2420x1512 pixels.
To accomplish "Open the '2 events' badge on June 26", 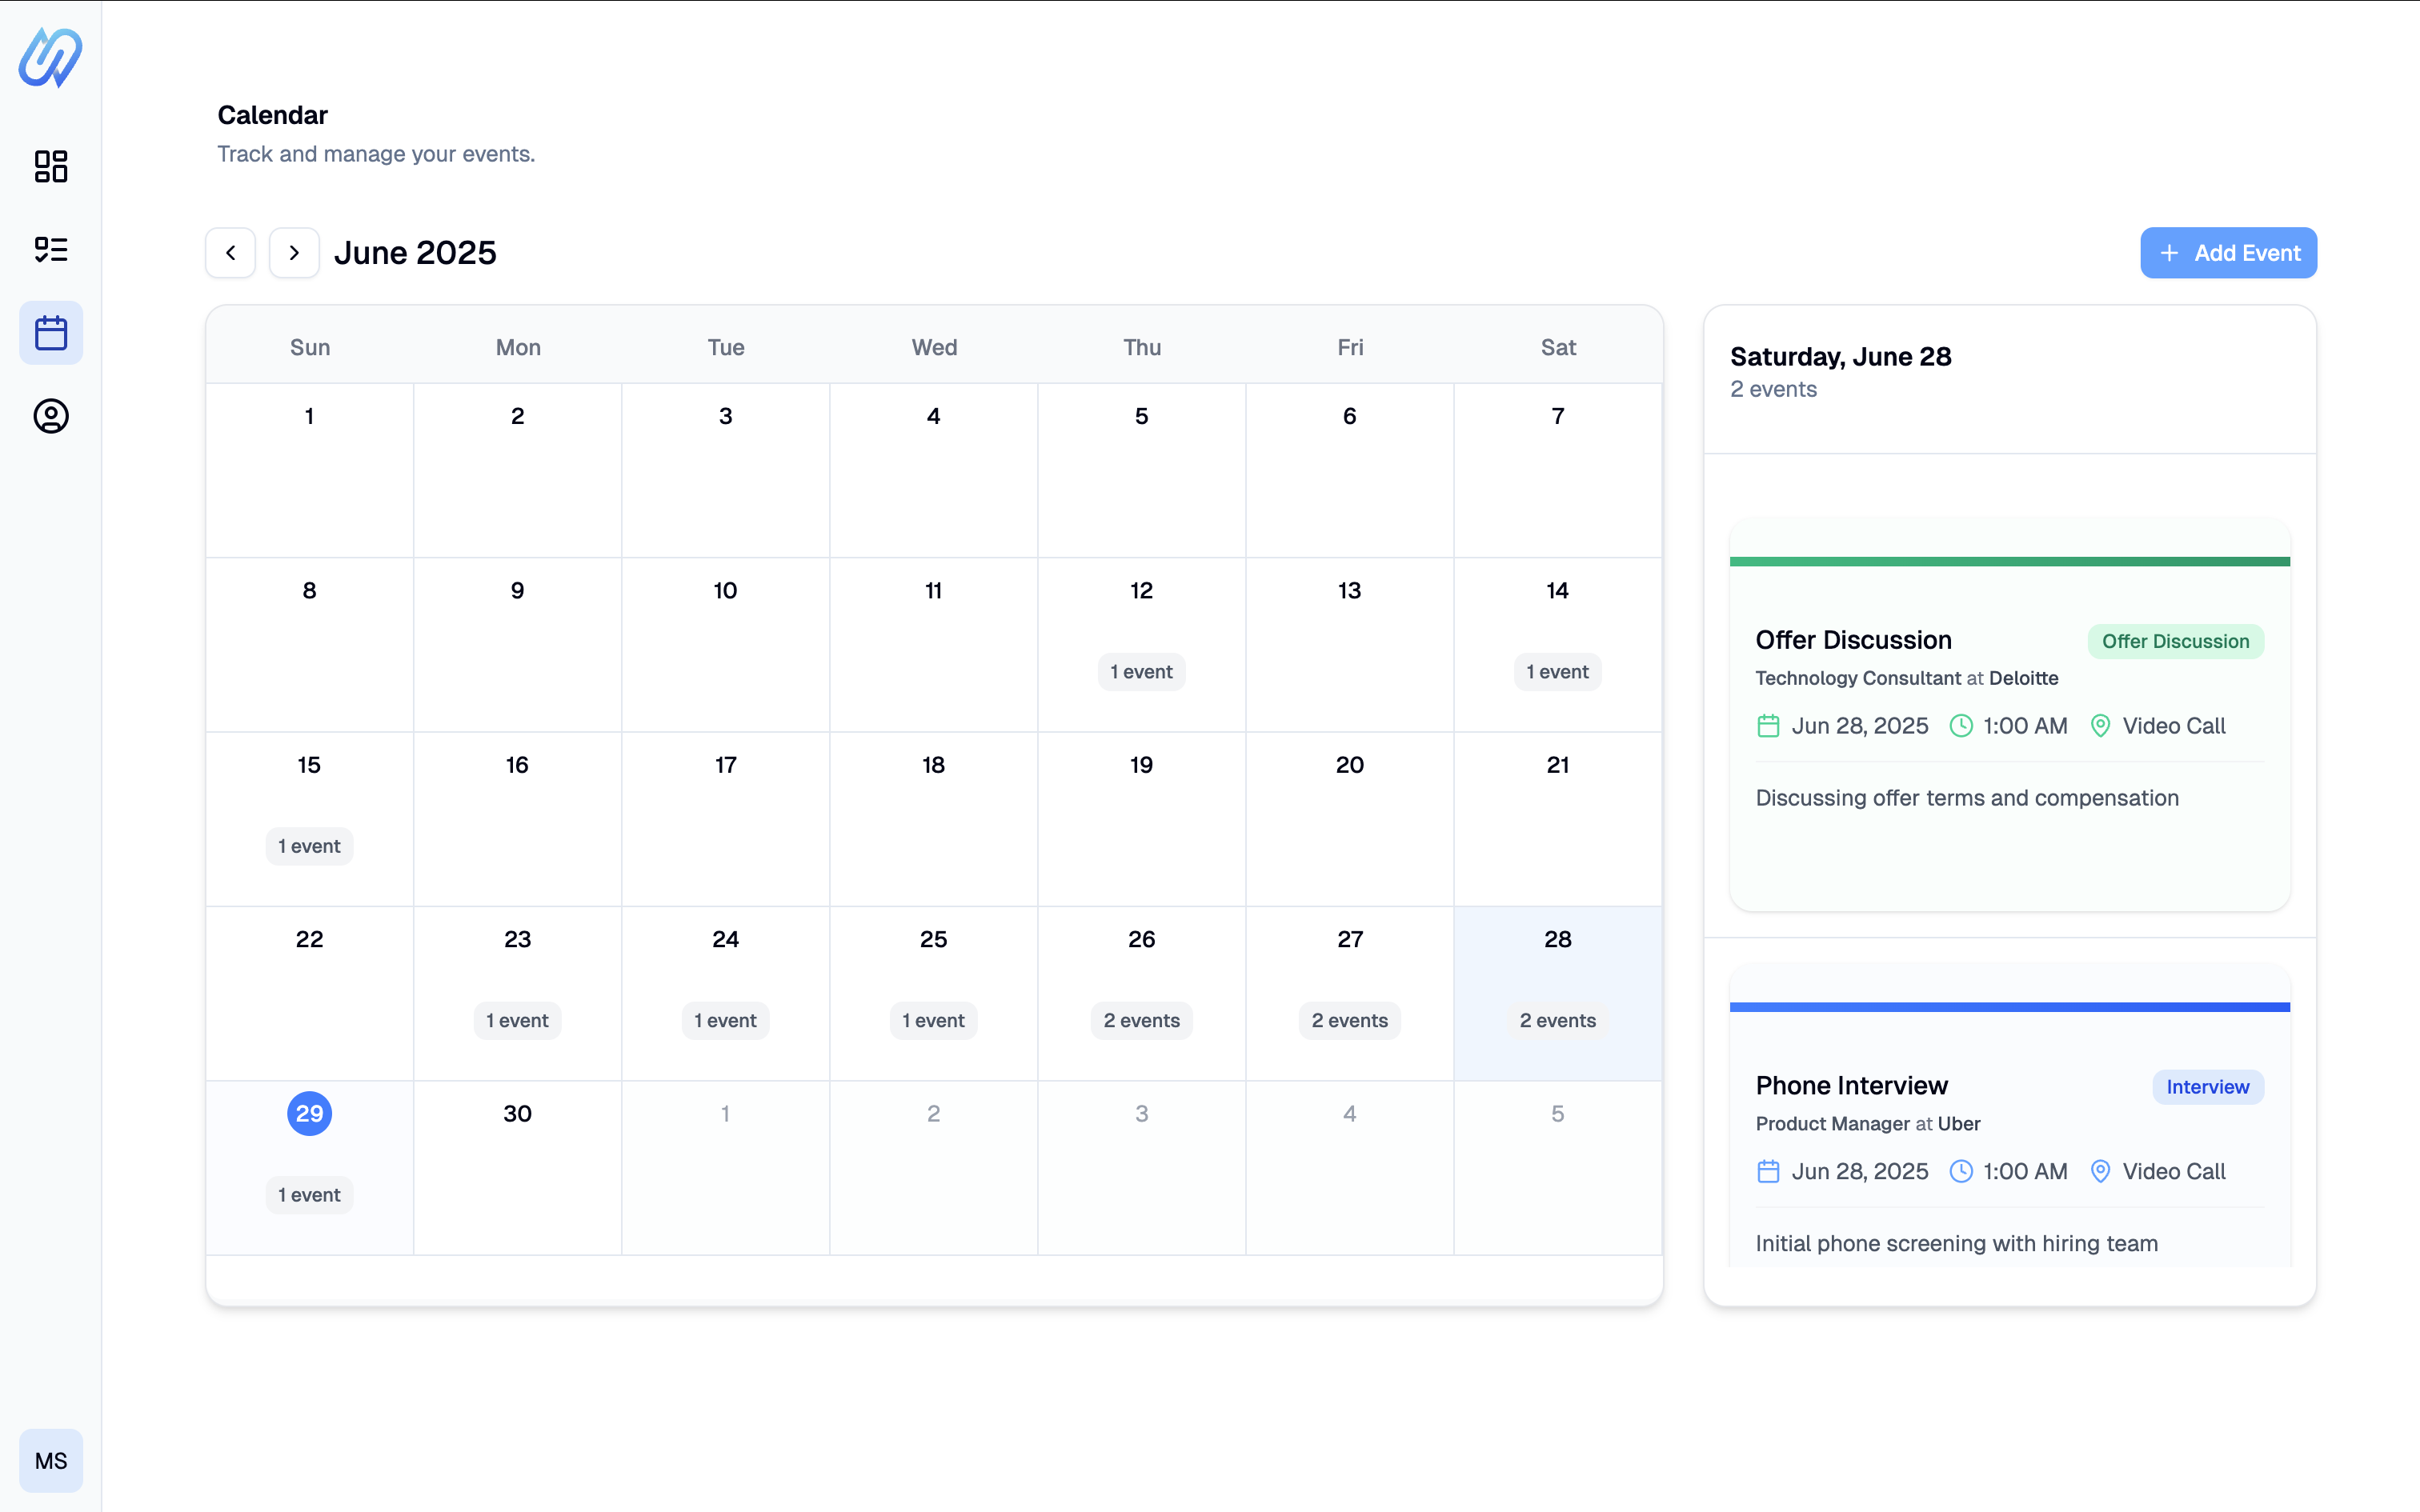I will (1141, 1020).
